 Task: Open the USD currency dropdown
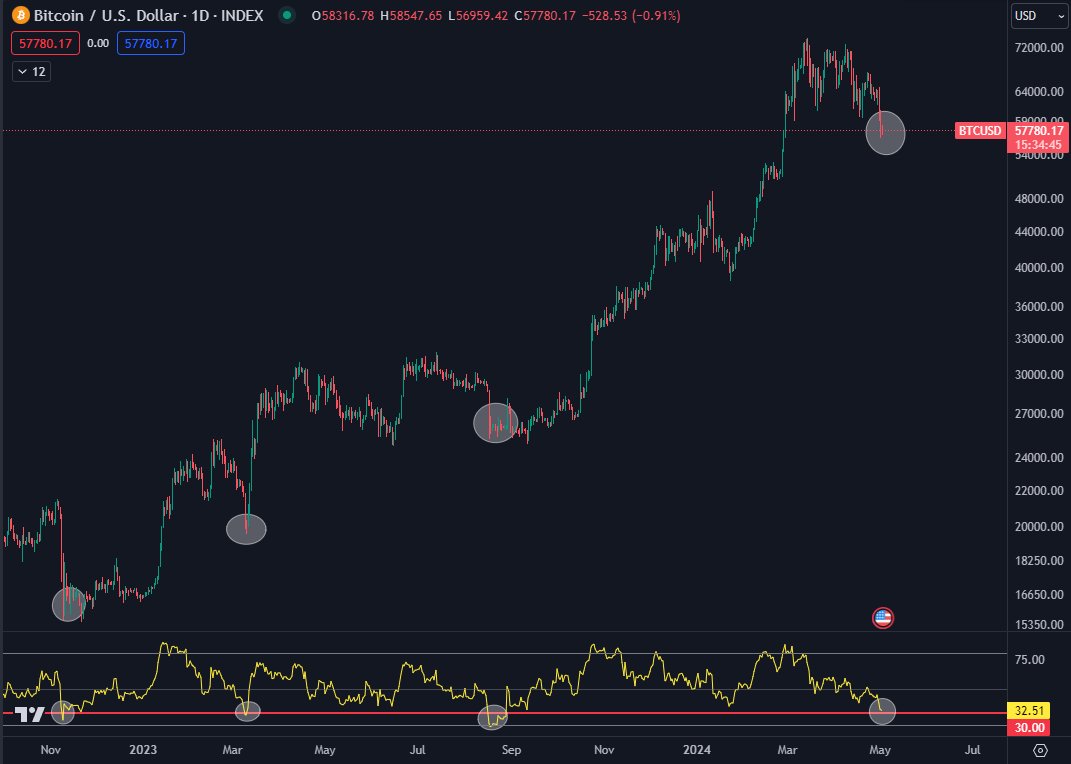(1037, 16)
